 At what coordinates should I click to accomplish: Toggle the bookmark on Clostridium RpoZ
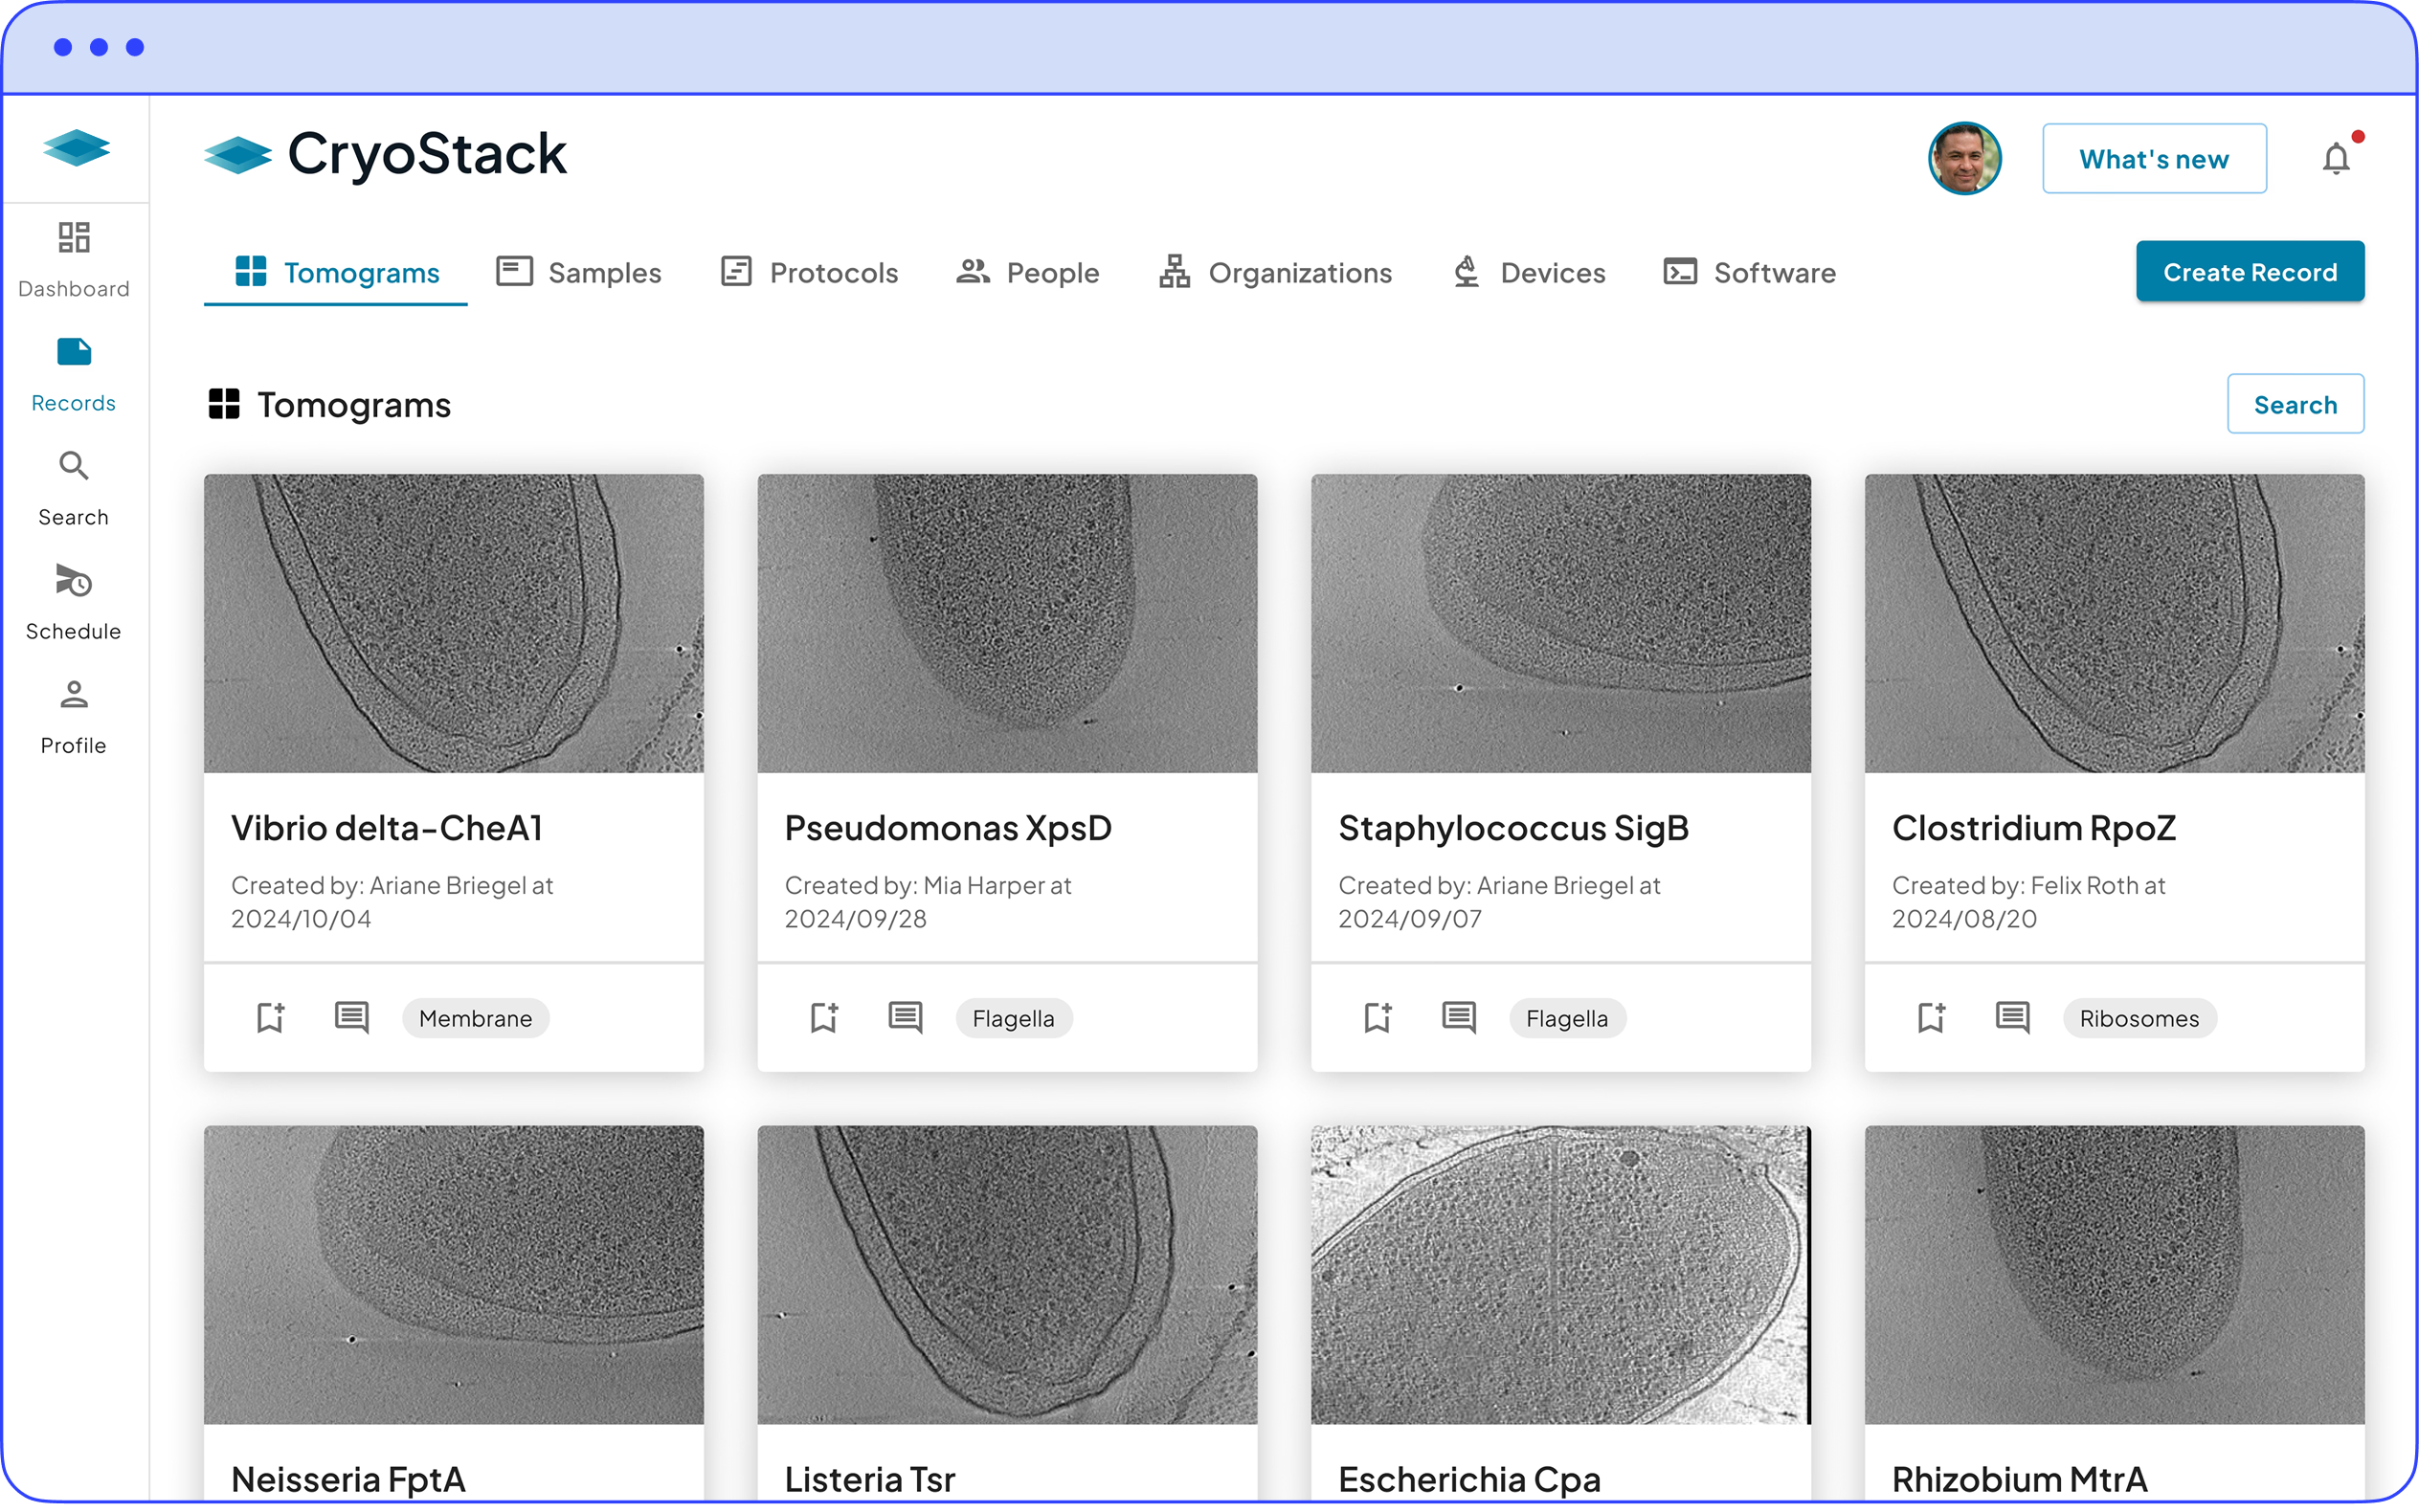click(1931, 1017)
